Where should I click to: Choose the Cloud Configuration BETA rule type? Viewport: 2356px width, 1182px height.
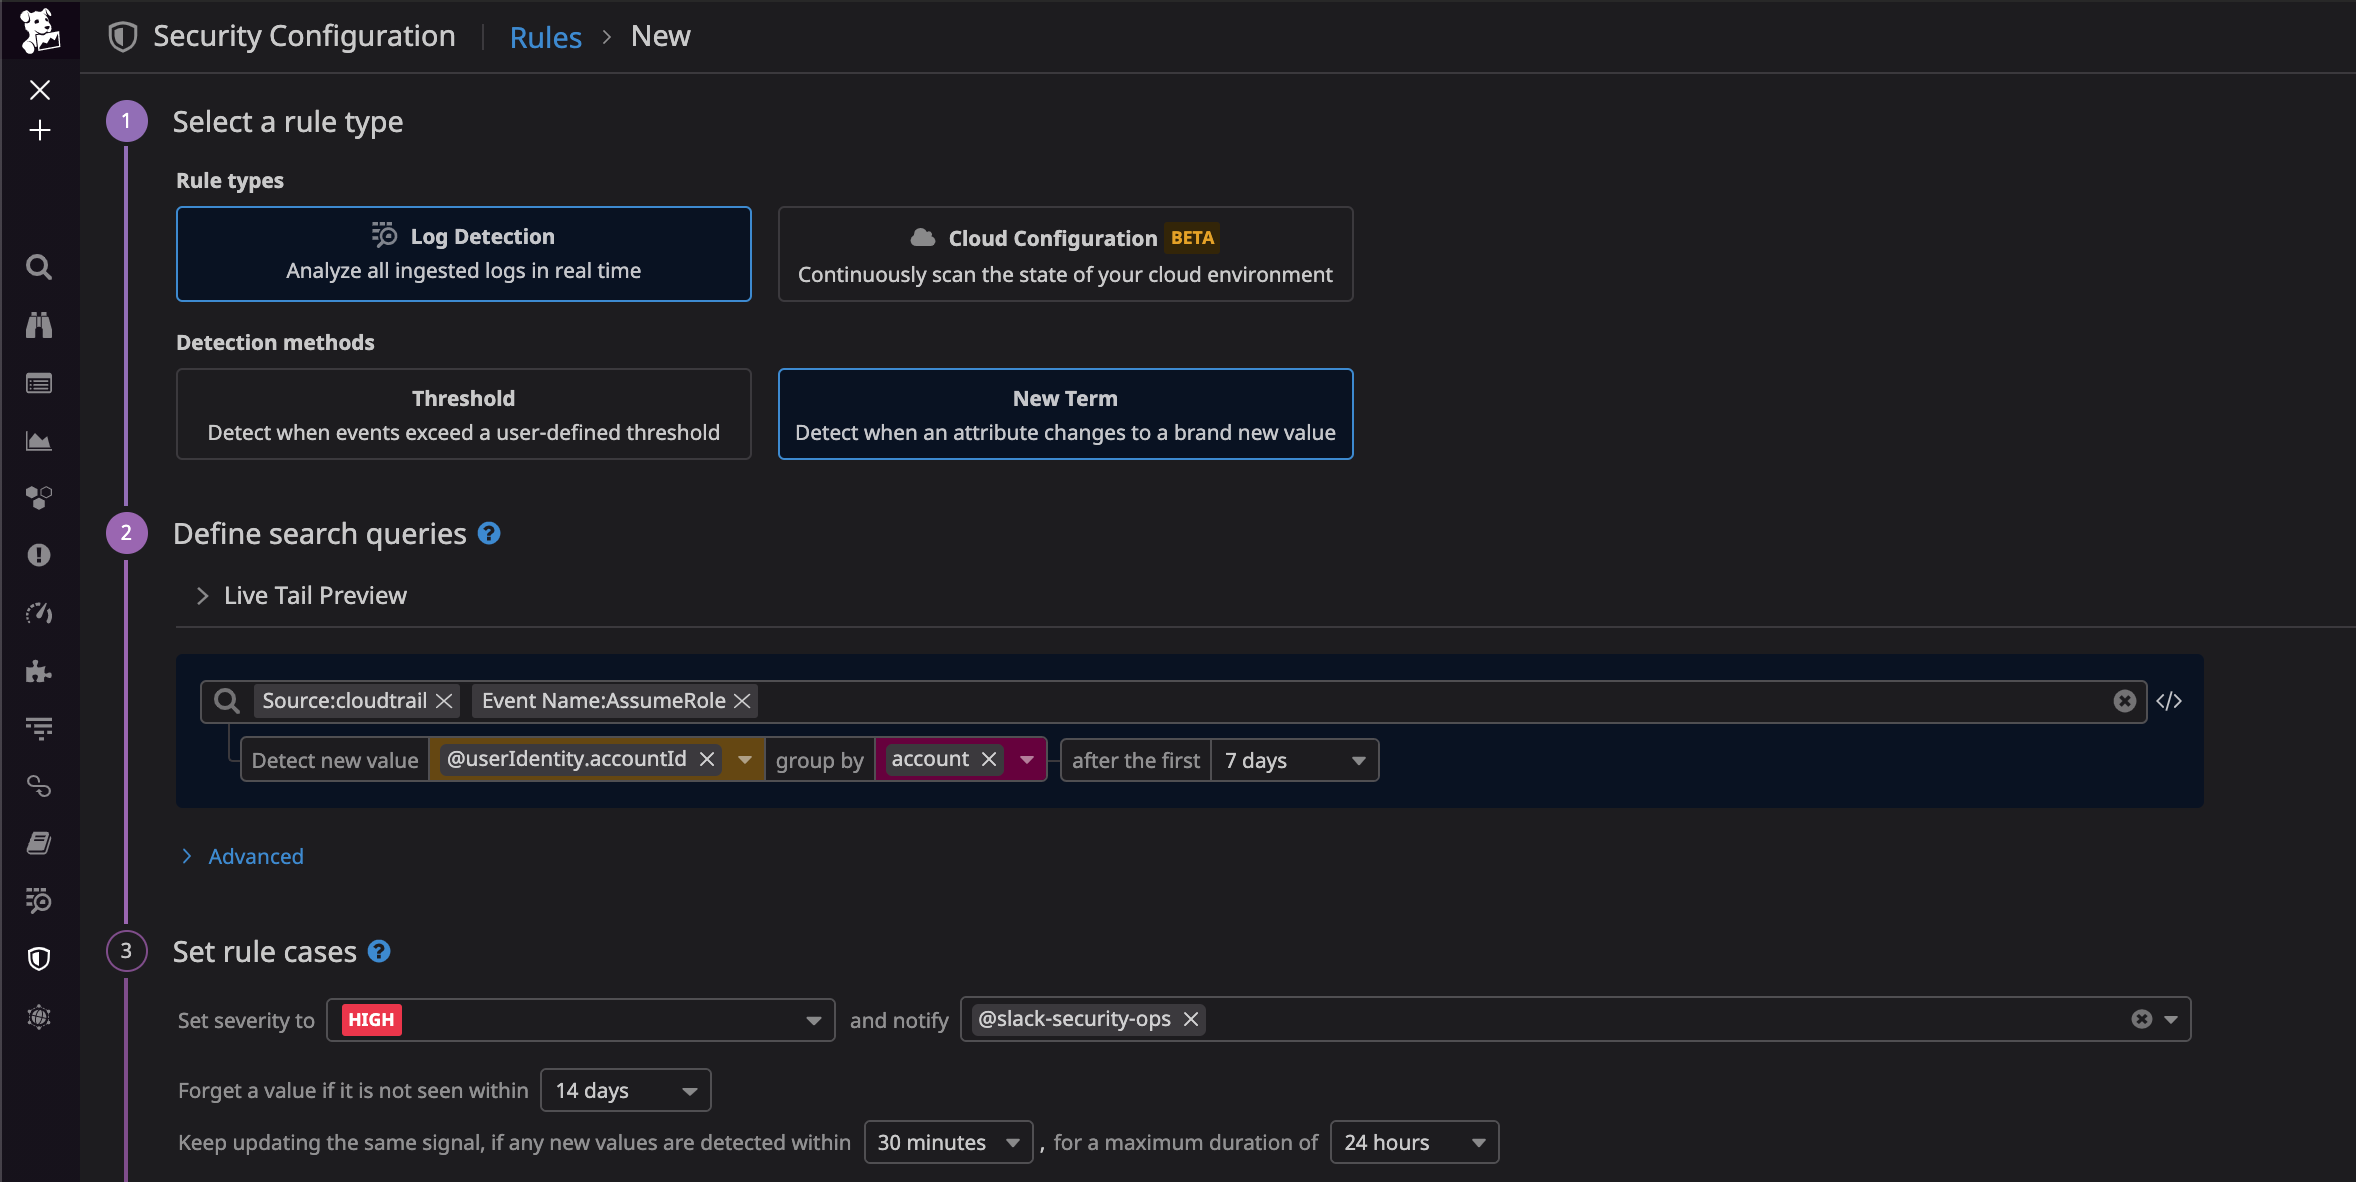1064,254
